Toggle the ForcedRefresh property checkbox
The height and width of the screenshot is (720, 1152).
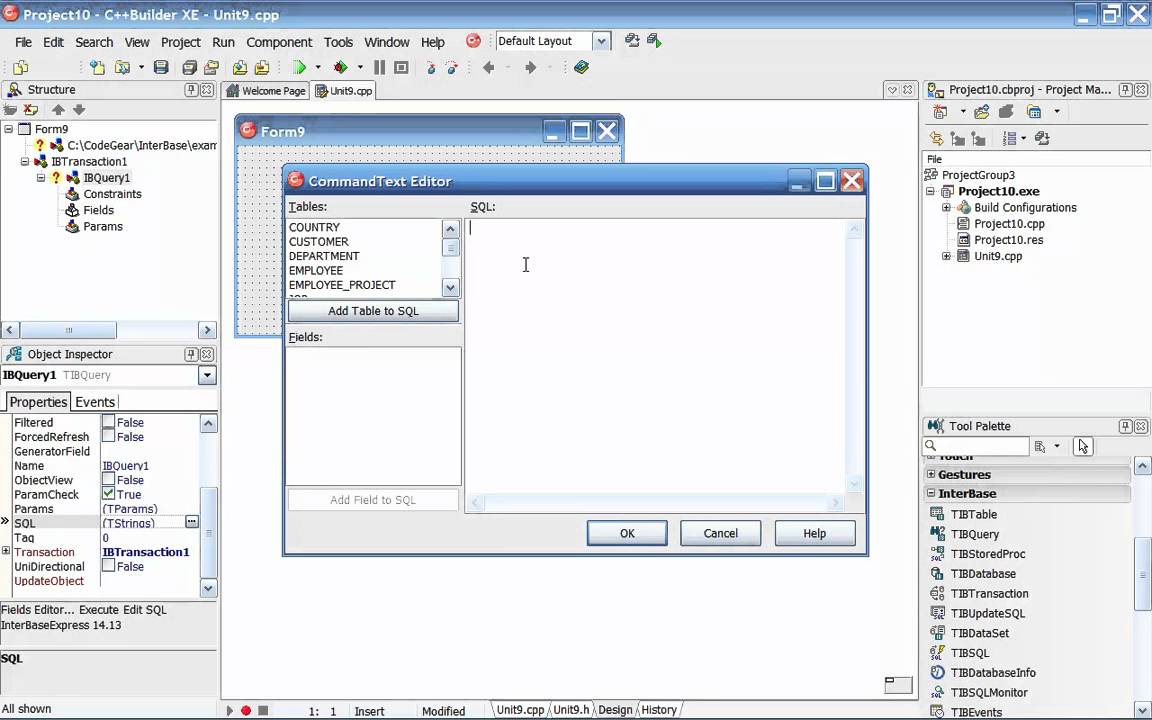click(x=108, y=436)
